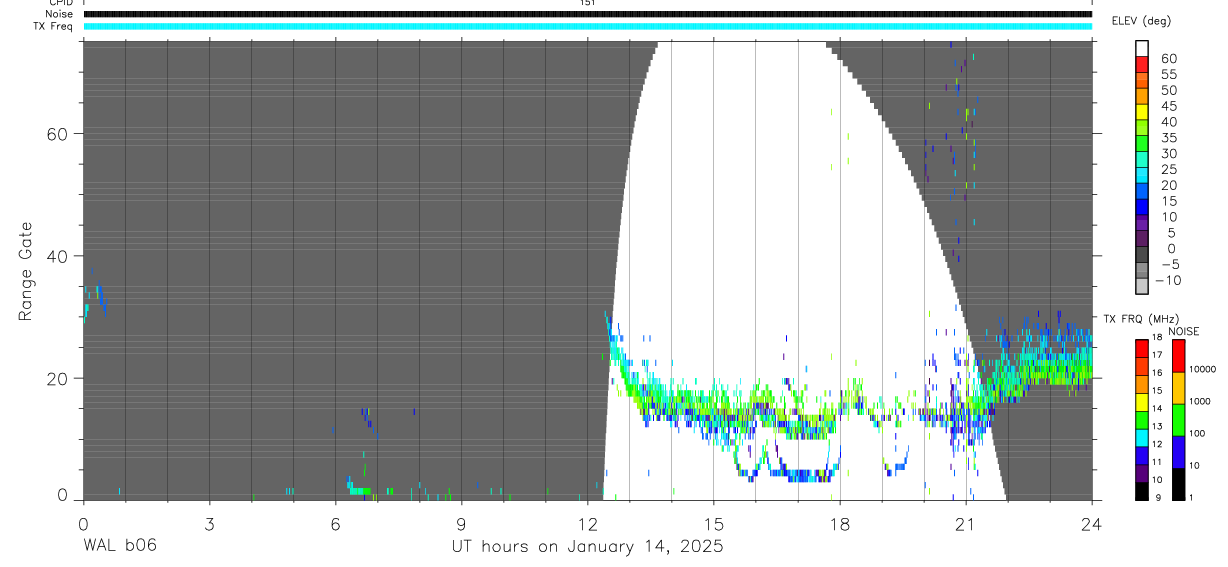Click the '9' label of the TX FRQ legend

tap(1158, 498)
